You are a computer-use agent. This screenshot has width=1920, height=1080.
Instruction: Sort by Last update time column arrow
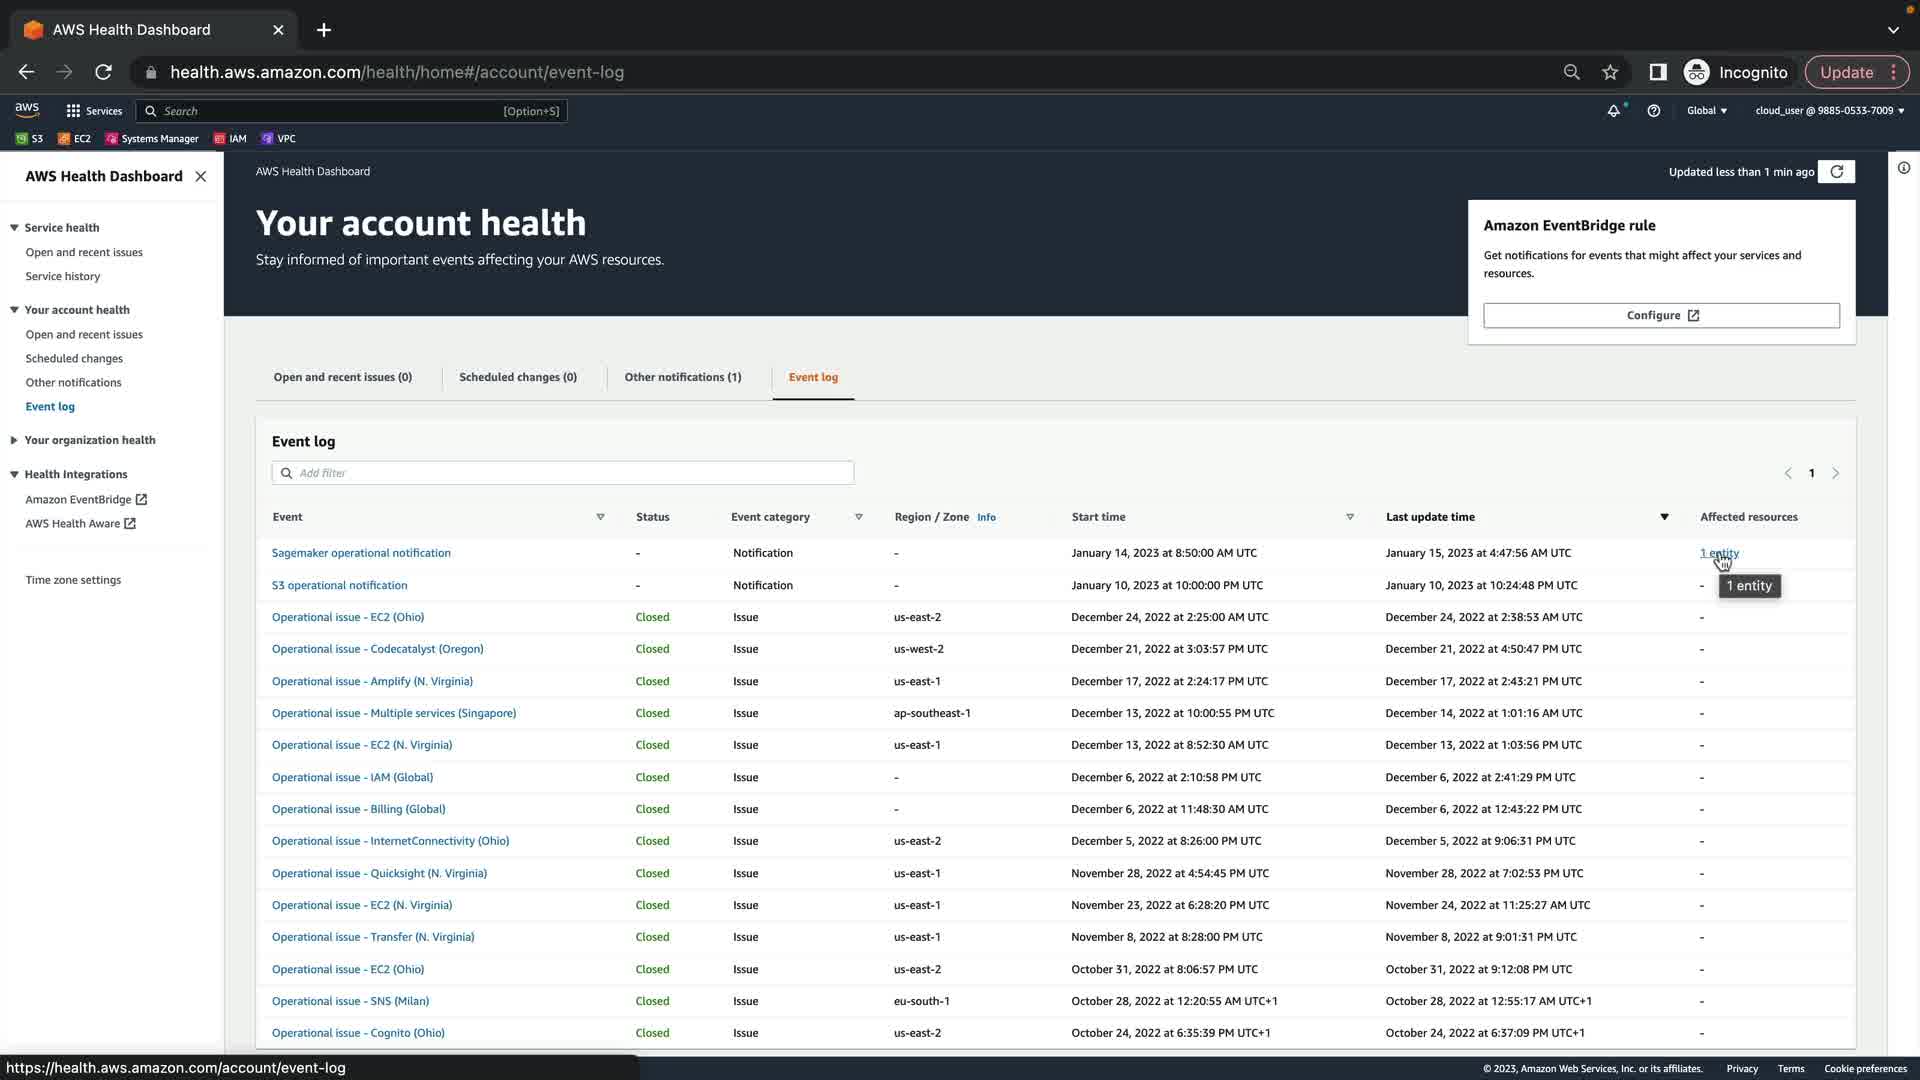click(x=1664, y=517)
